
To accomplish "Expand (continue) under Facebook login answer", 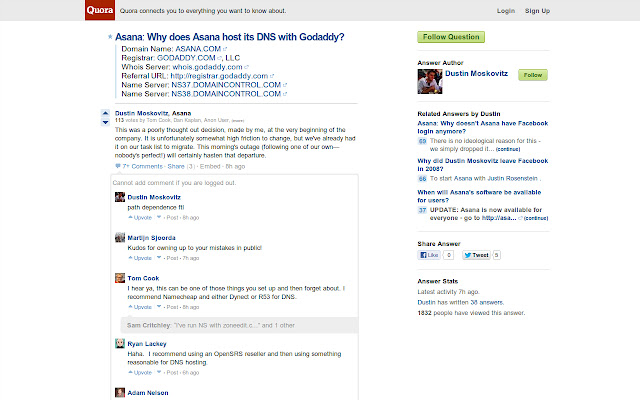I will click(508, 149).
